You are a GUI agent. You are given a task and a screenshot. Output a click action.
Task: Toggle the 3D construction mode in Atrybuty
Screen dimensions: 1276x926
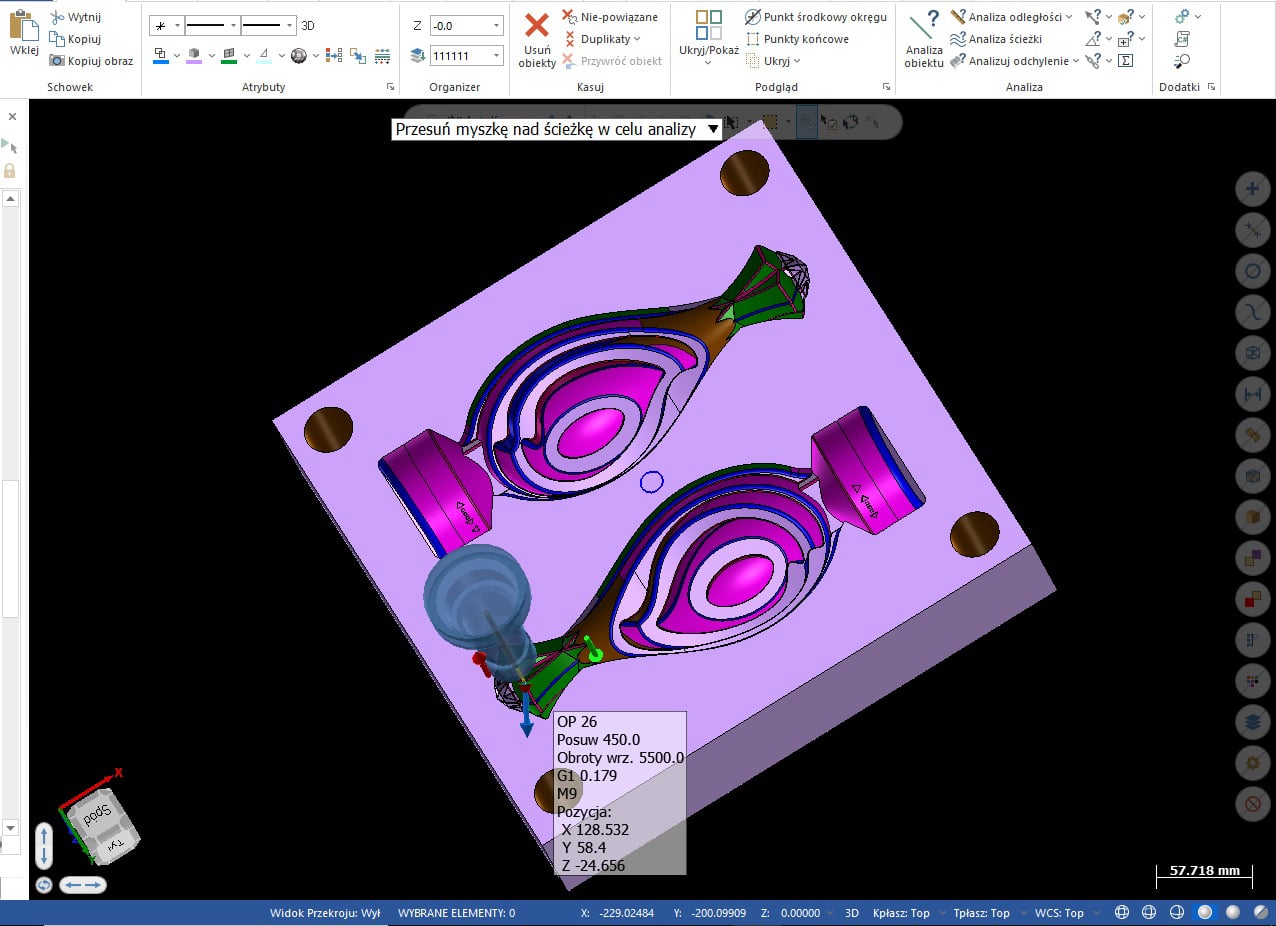point(308,25)
